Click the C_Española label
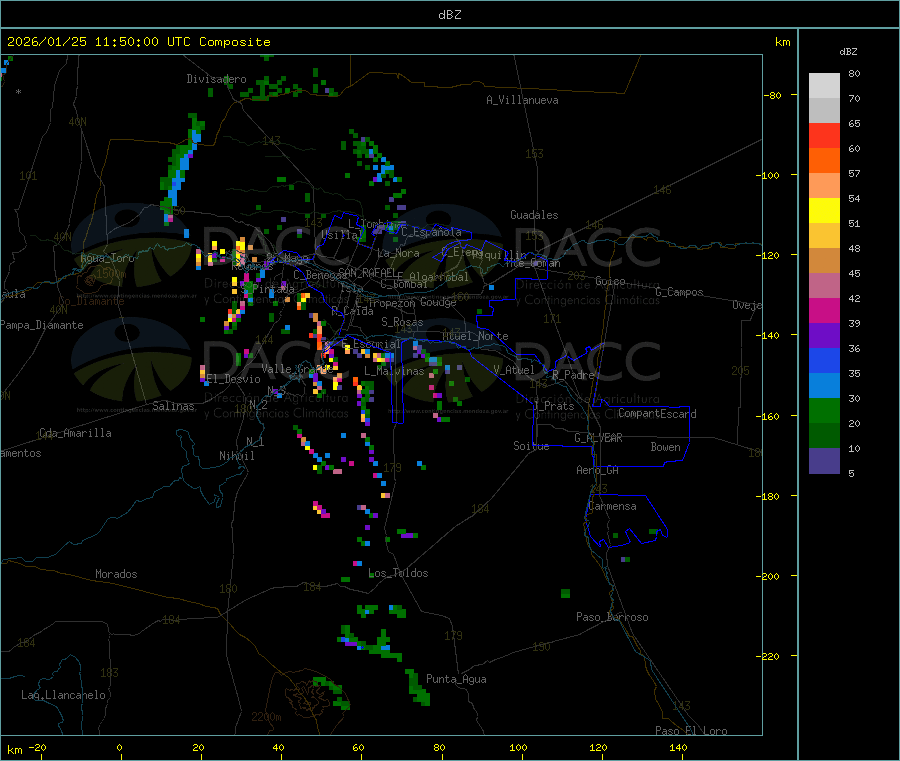Screen dimensions: 900x761 pos(432,232)
